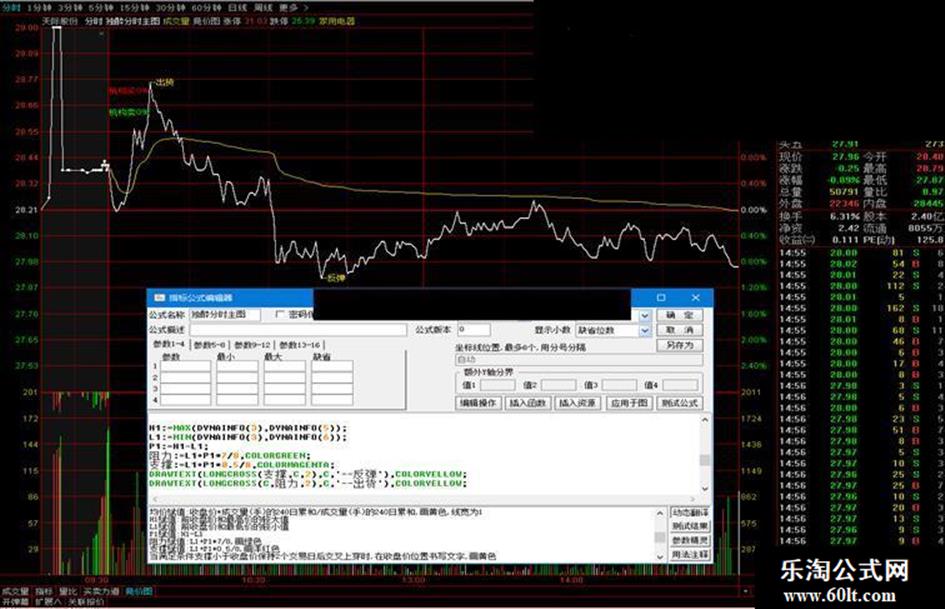Switch to the 60分钟 chart period tab
The image size is (945, 609).
tap(206, 7)
